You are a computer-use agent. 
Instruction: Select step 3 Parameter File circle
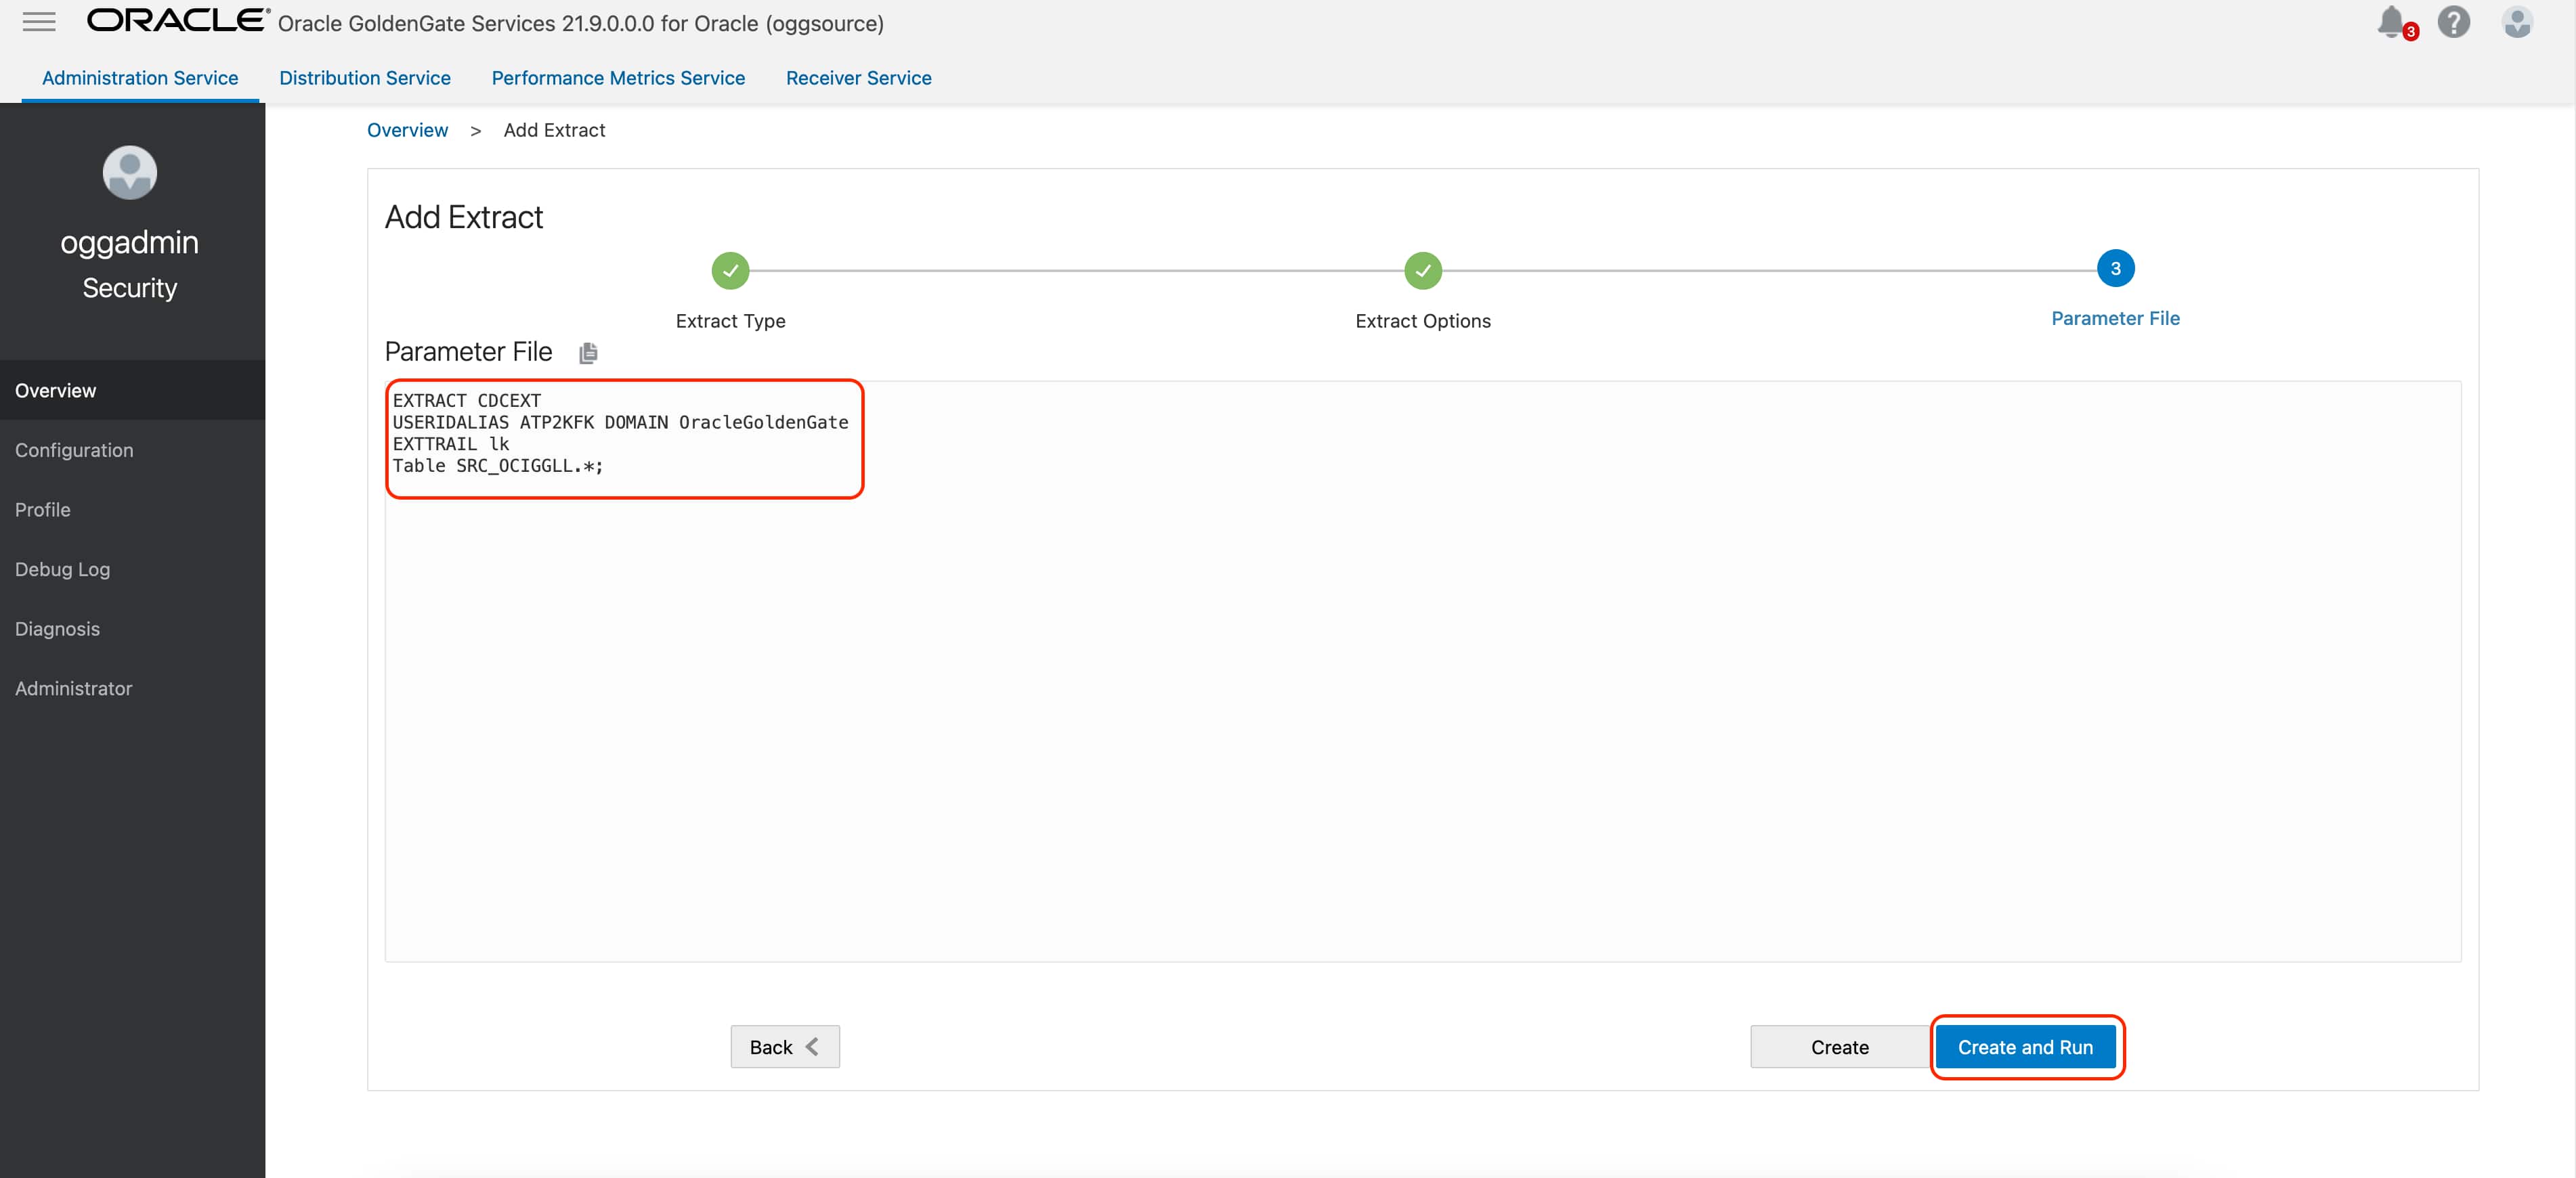pos(2115,268)
